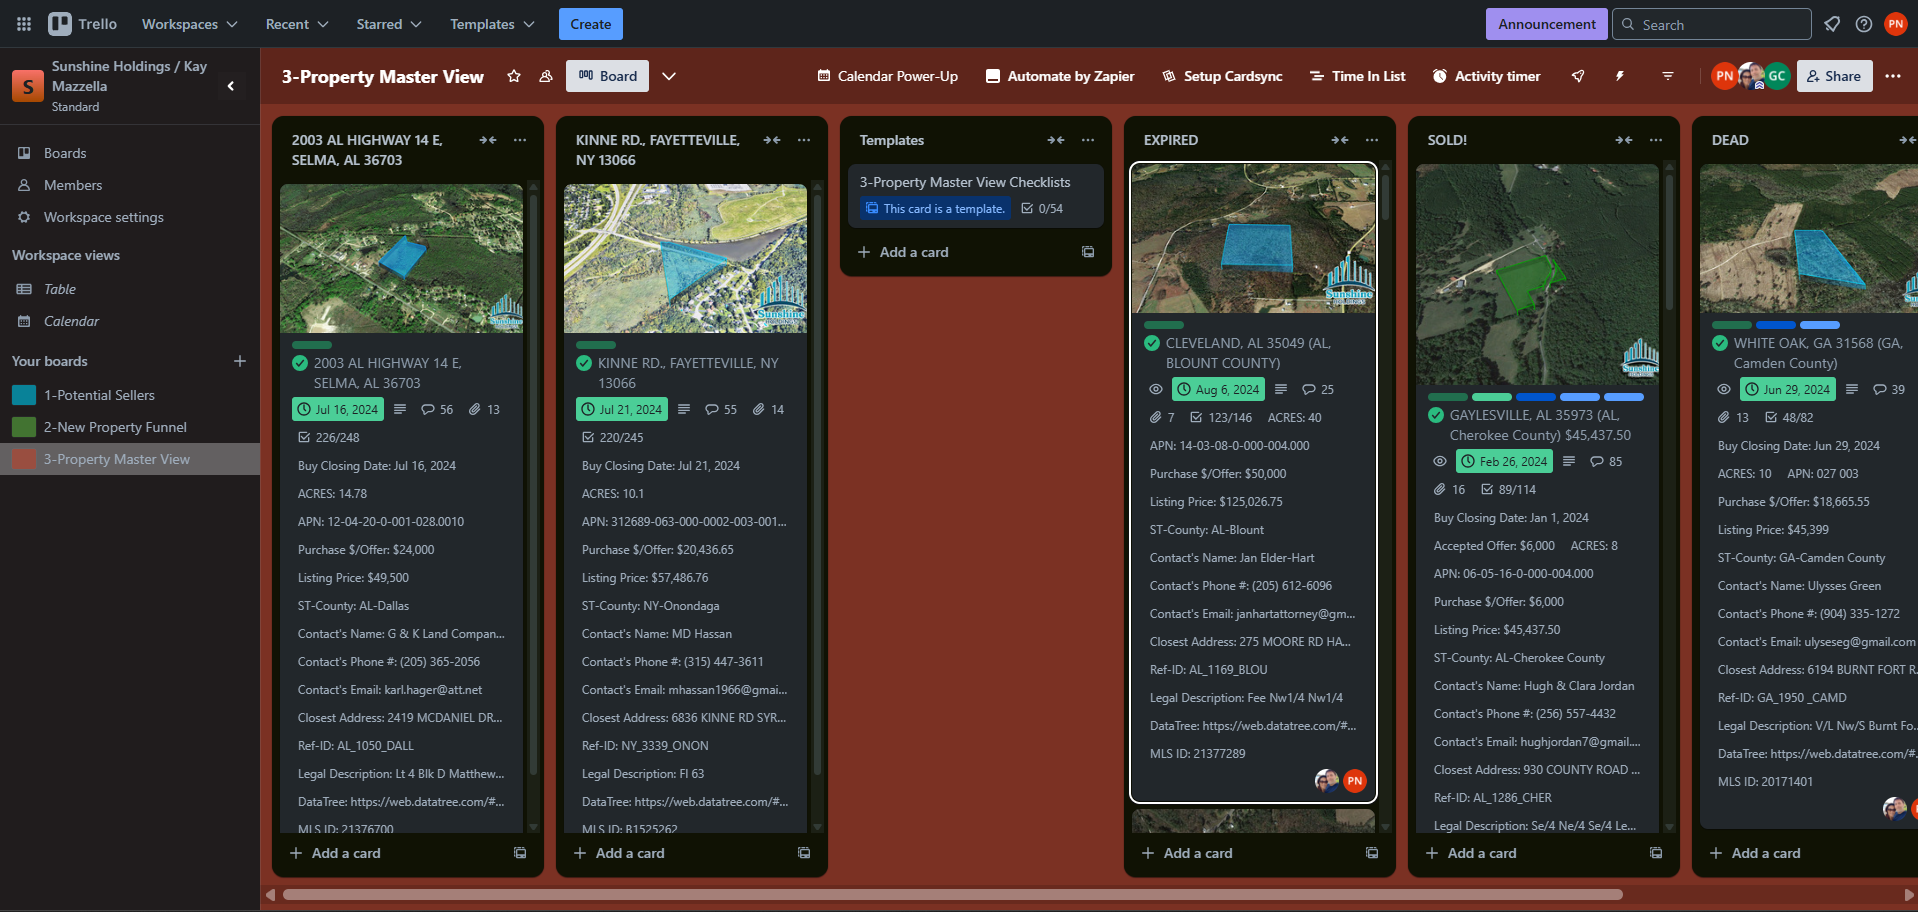Click the Announcement button
The height and width of the screenshot is (912, 1918).
point(1547,24)
